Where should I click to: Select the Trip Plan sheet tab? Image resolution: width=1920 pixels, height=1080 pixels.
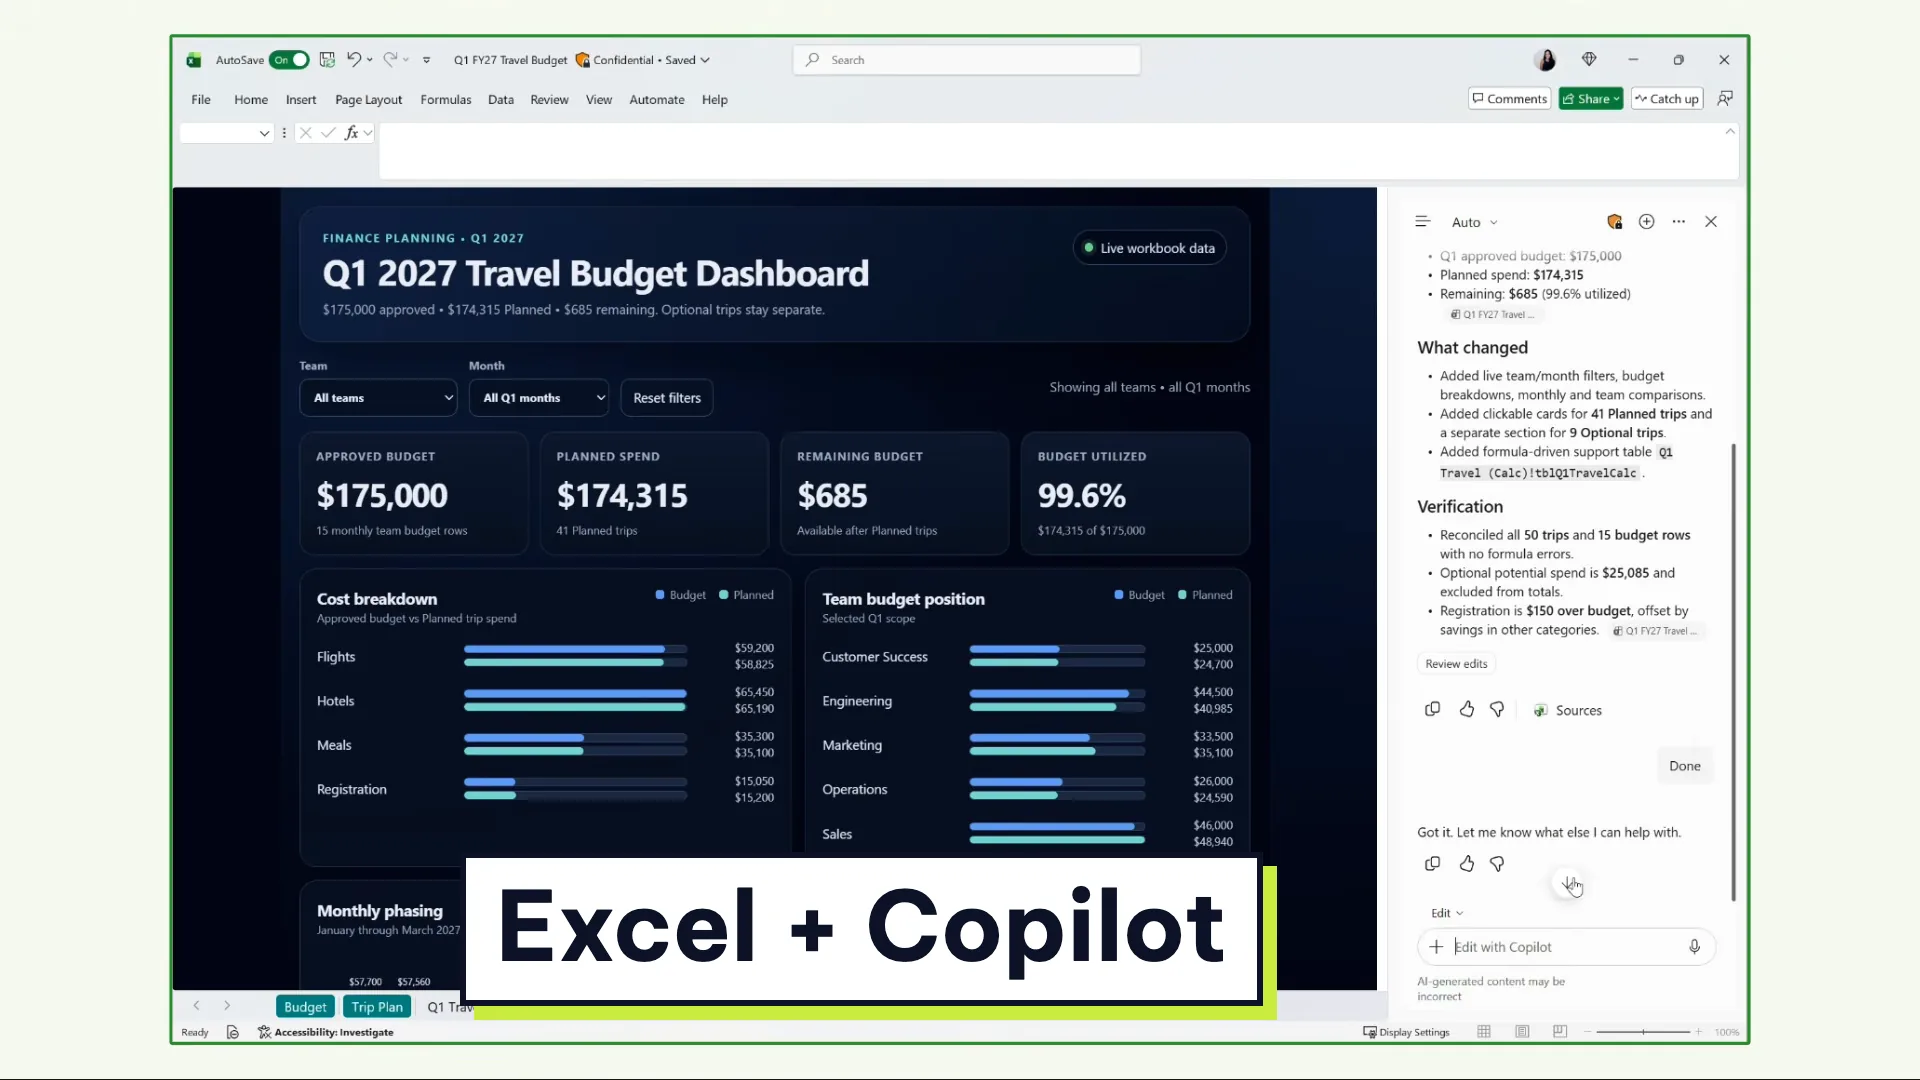pos(377,1007)
